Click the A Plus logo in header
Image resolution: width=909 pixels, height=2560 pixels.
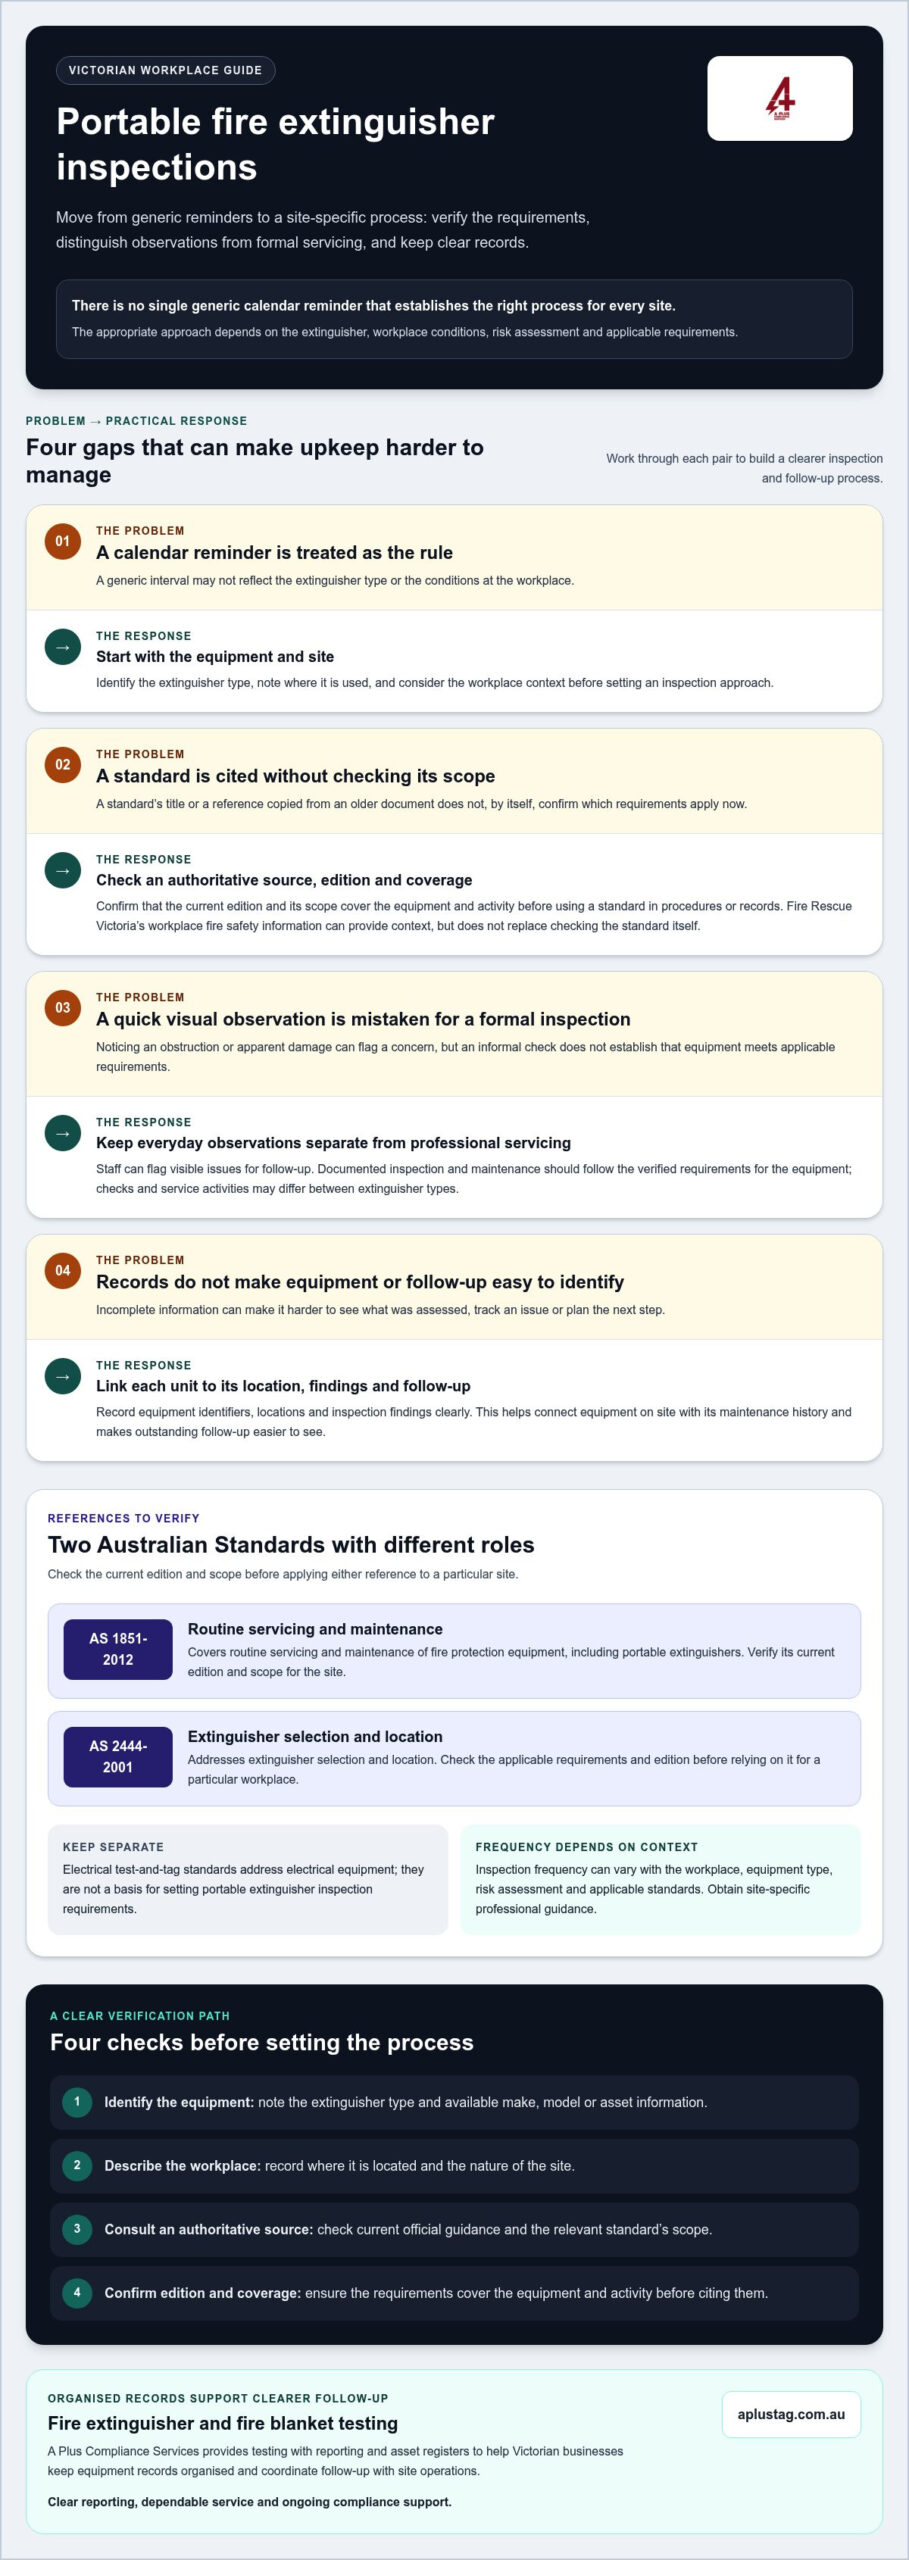pos(780,98)
